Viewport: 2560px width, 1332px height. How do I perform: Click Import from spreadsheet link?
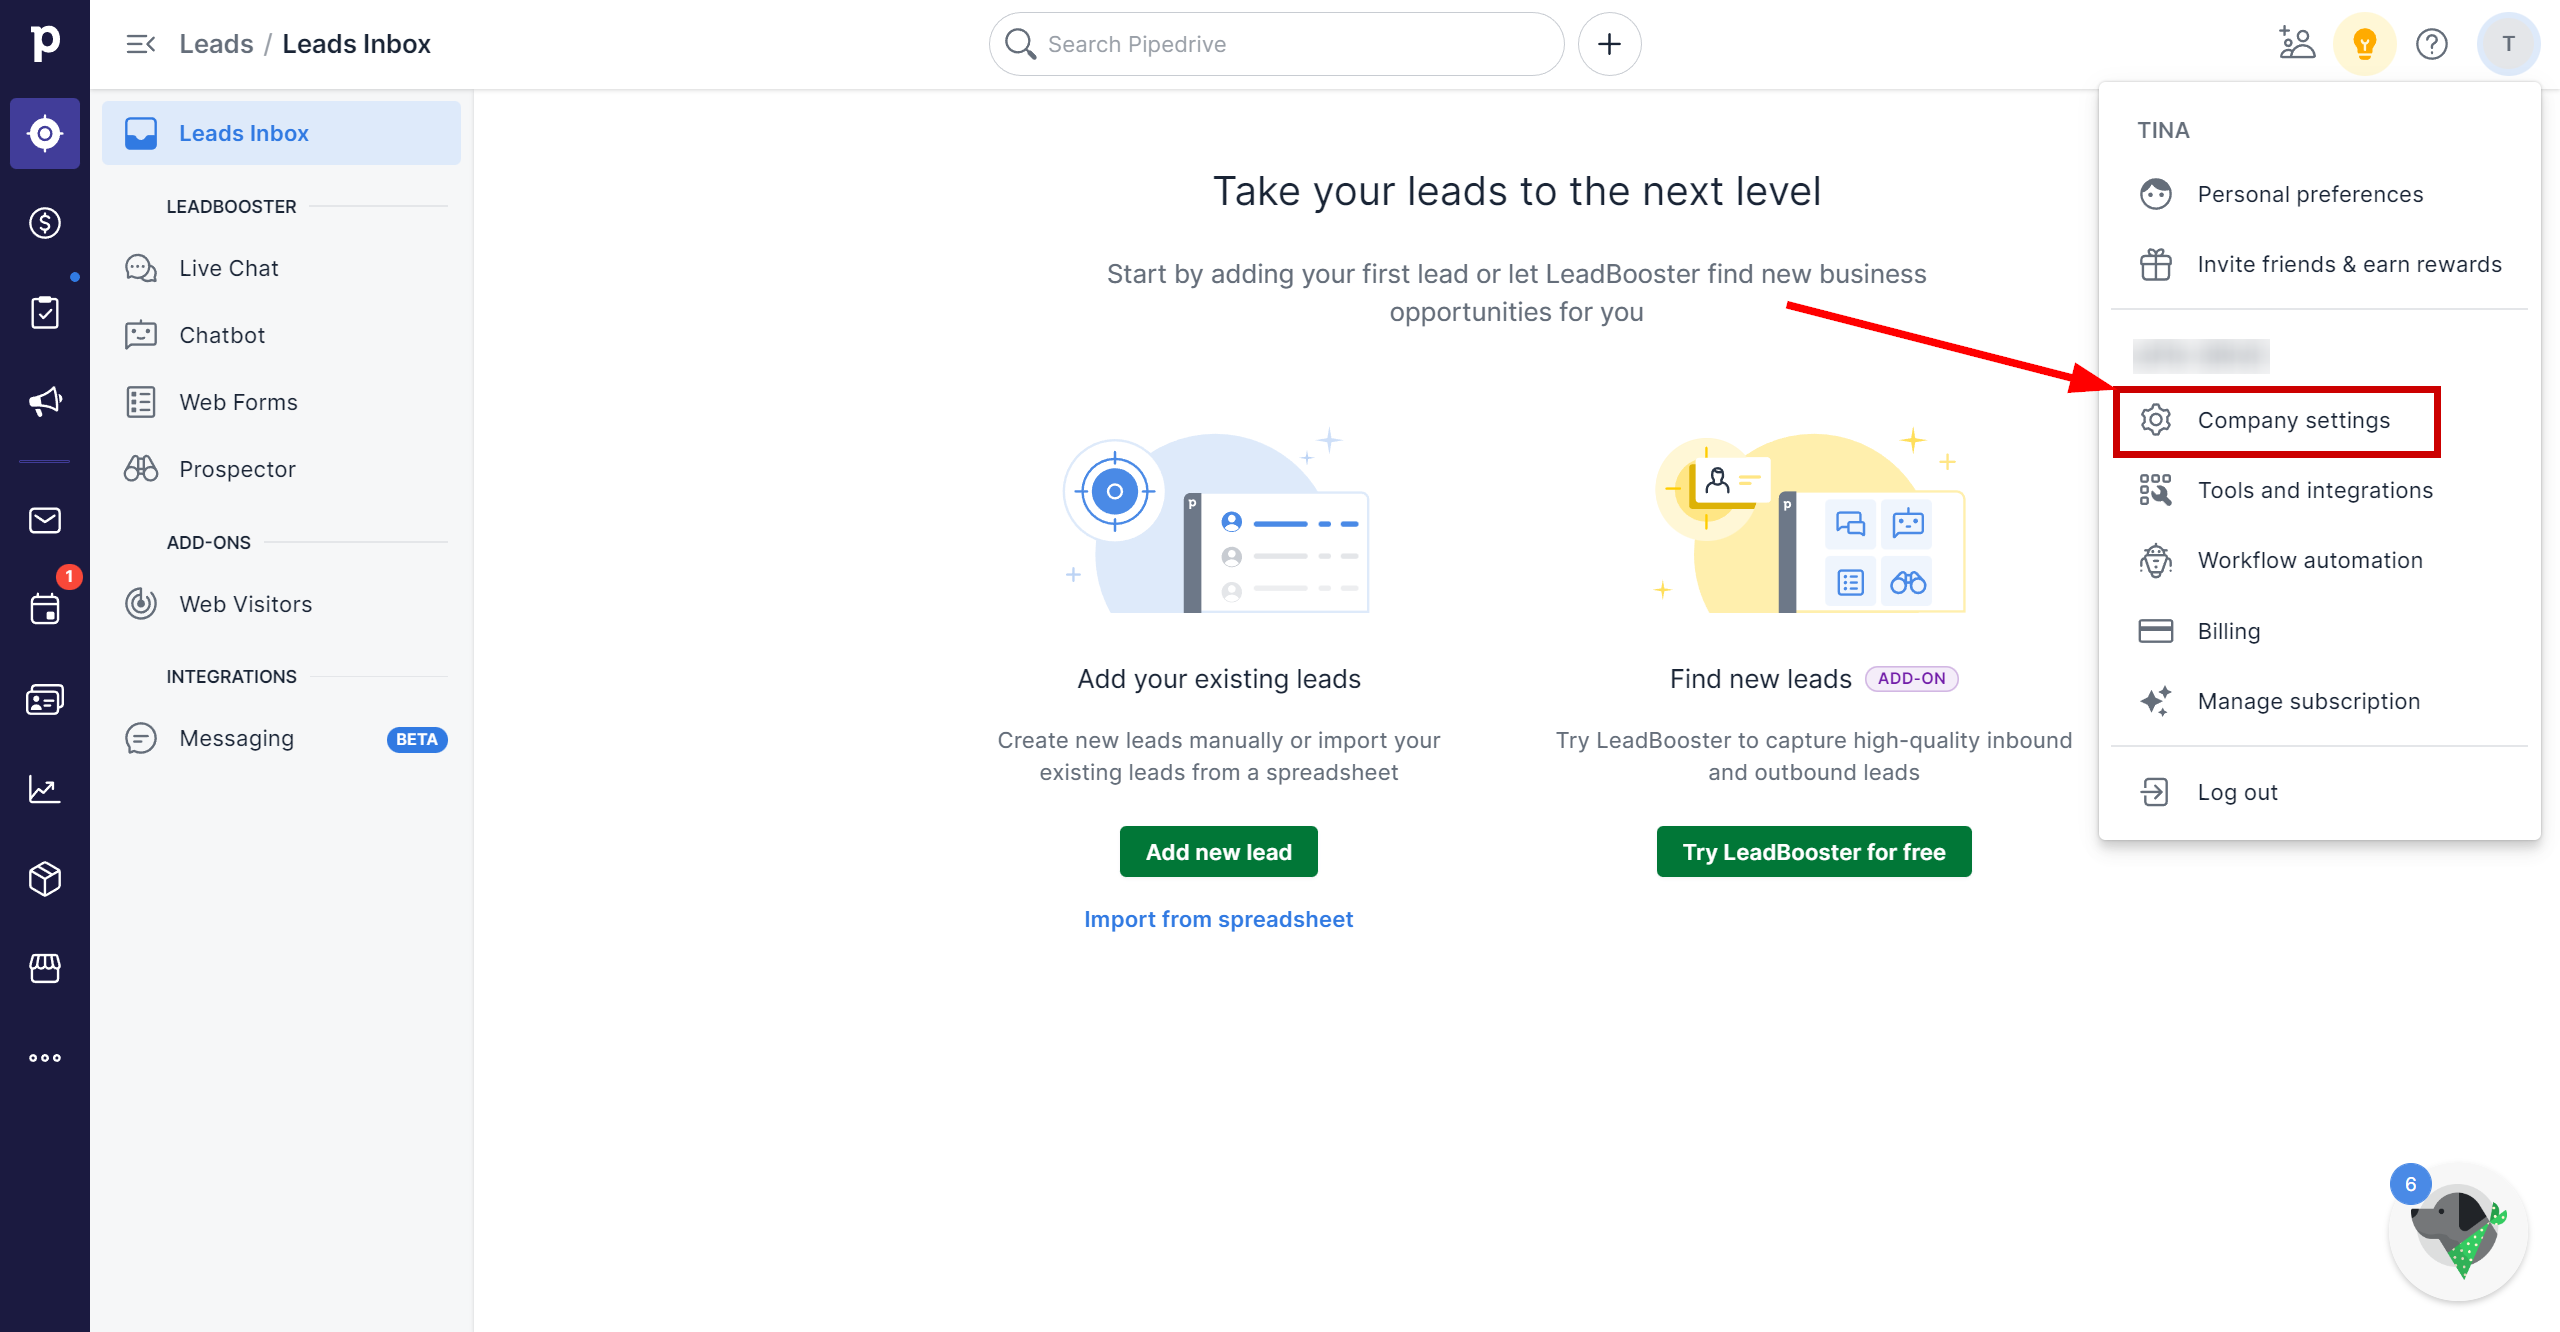pos(1218,919)
